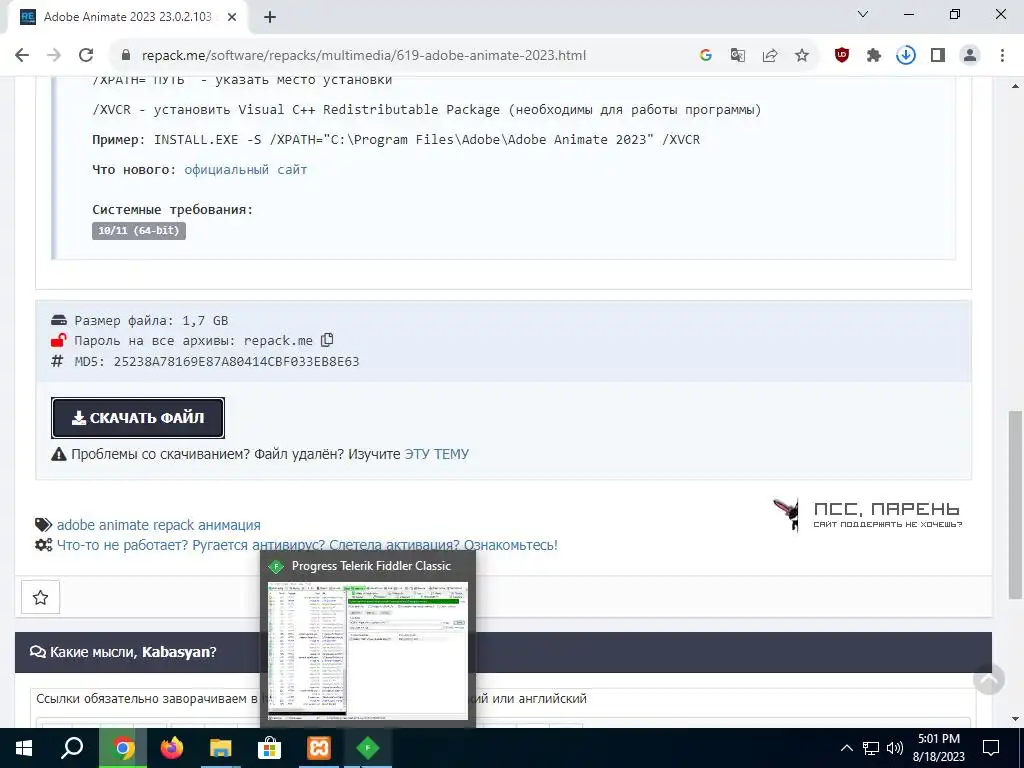Bookmark this page with star icon
Screen dimensions: 1024x768
[x=802, y=56]
